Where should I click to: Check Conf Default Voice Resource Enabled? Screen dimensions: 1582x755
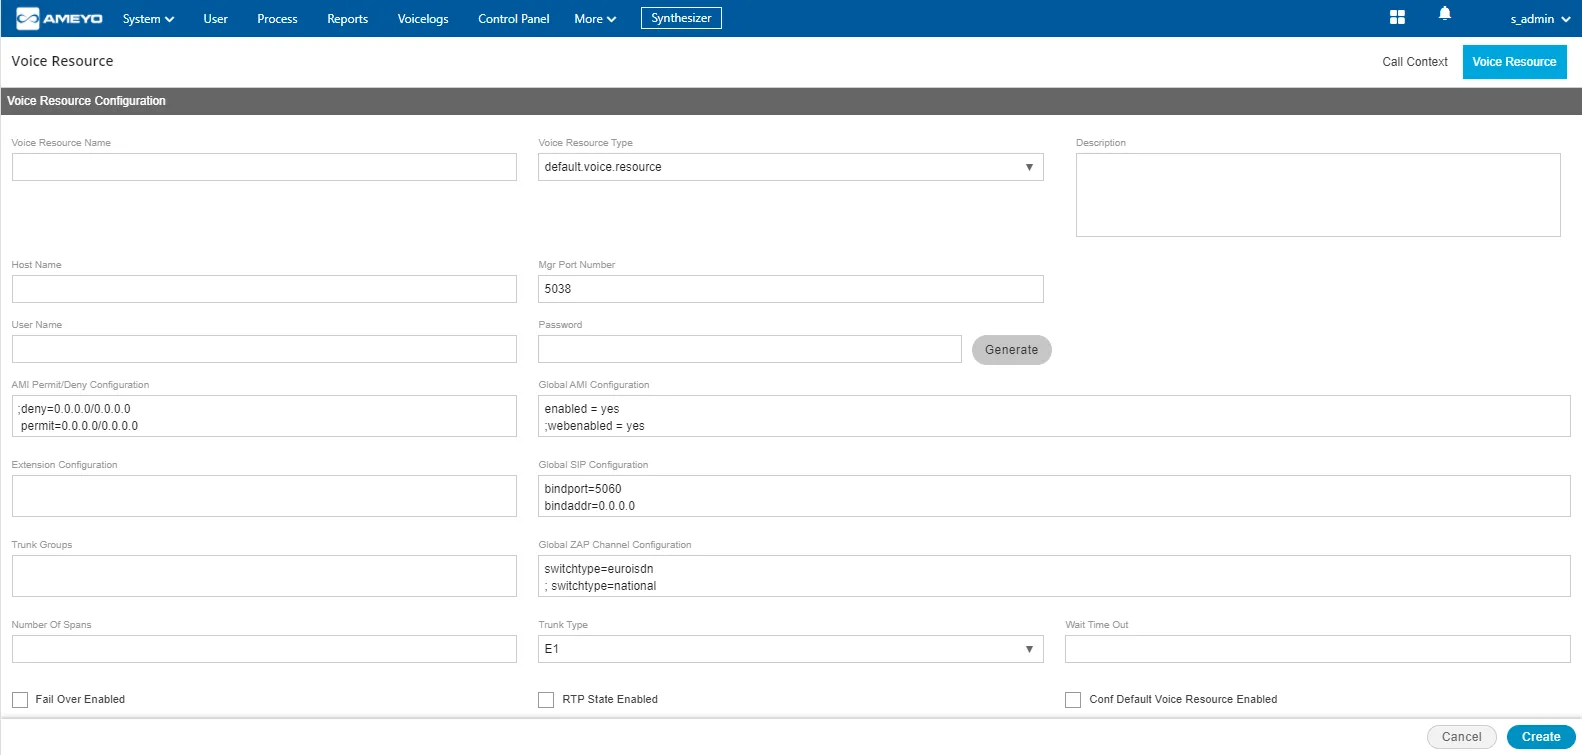point(1073,700)
